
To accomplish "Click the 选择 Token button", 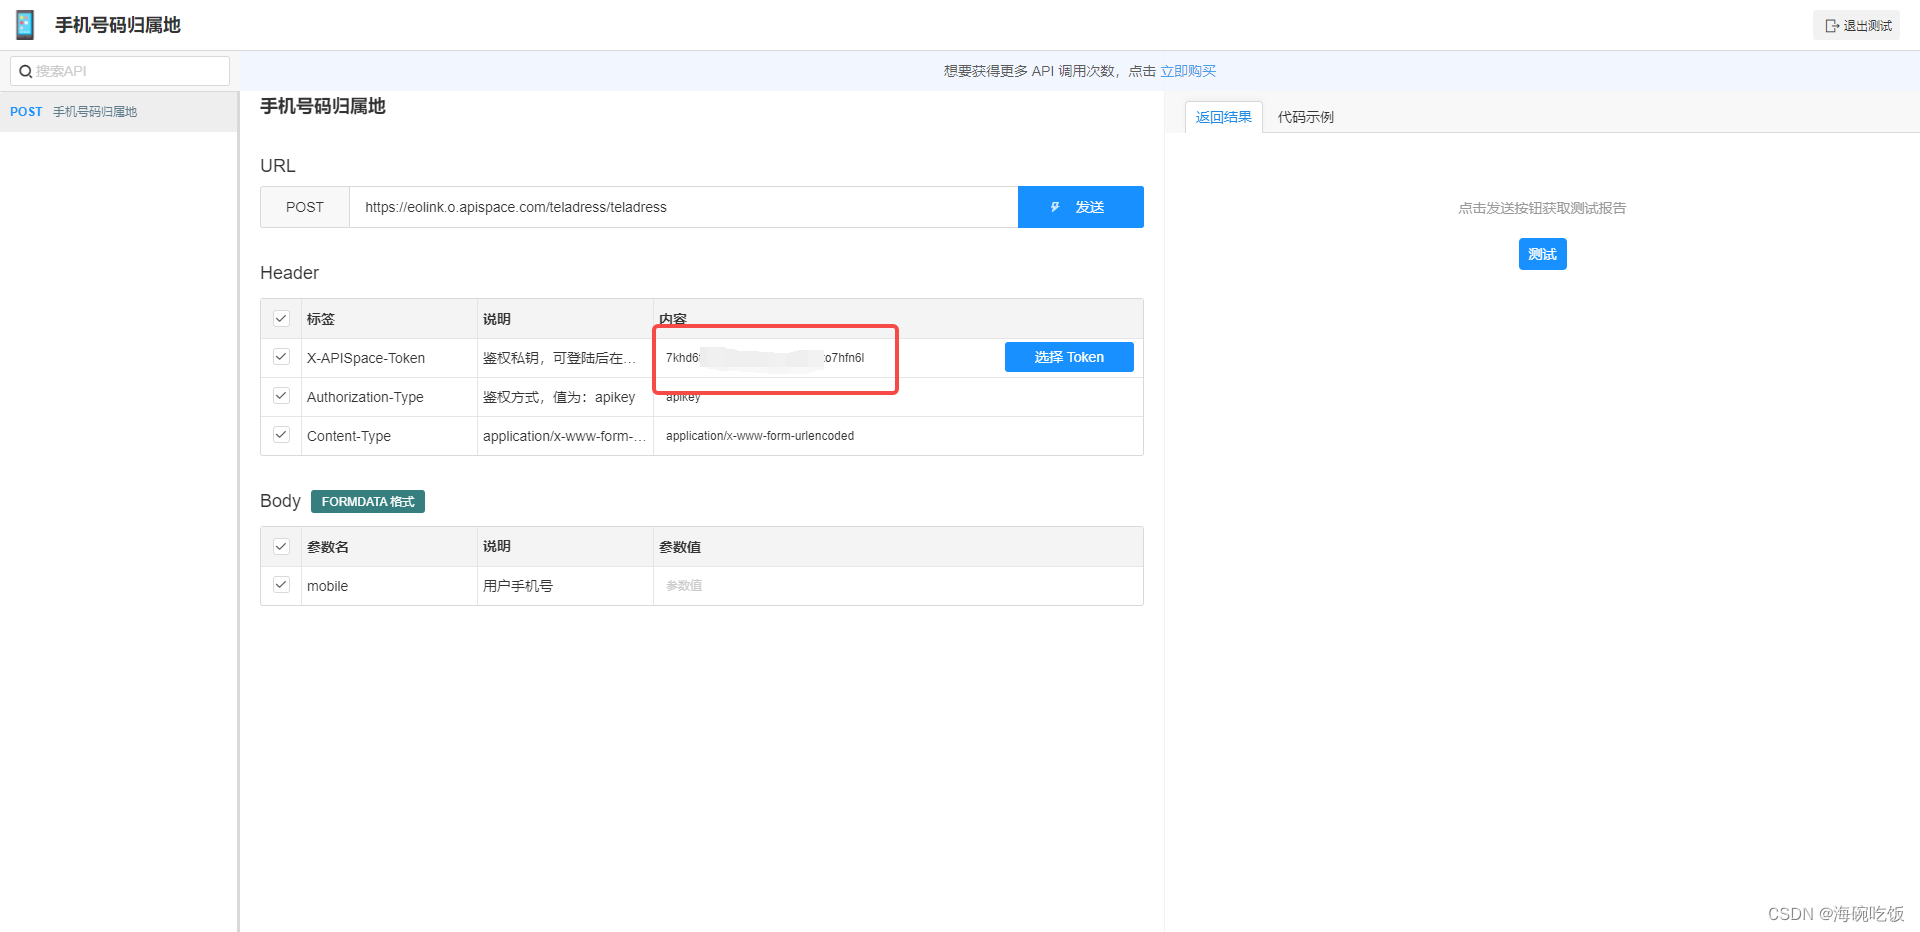I will 1069,357.
